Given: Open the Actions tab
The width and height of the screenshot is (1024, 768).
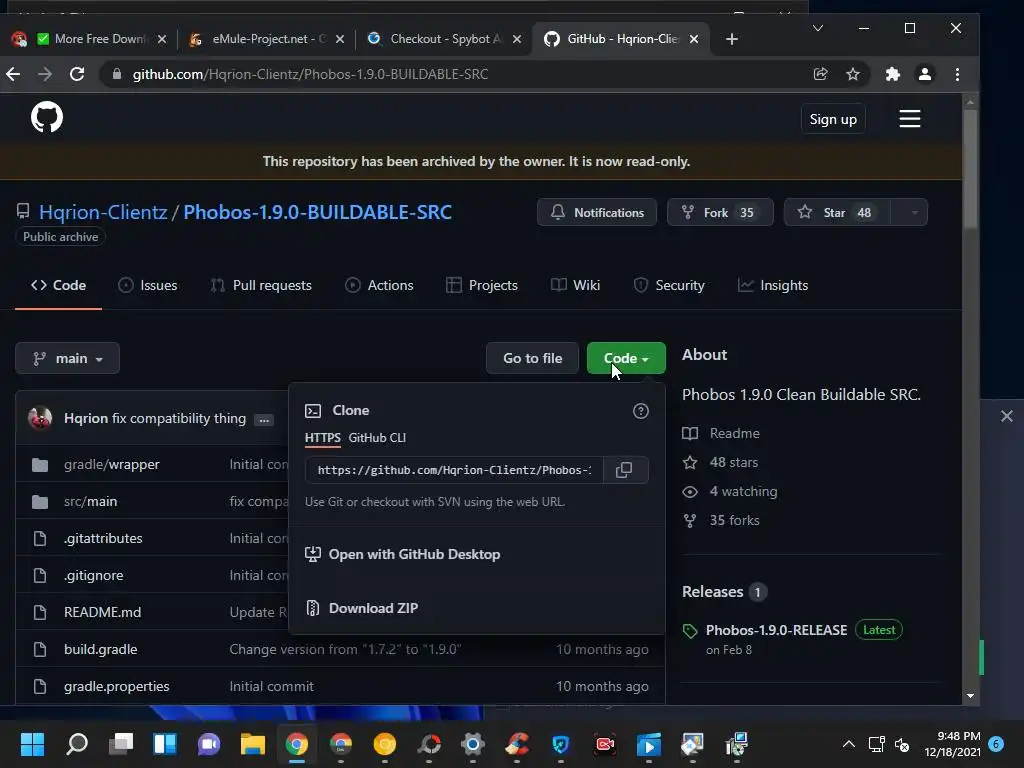Looking at the screenshot, I should coord(379,285).
